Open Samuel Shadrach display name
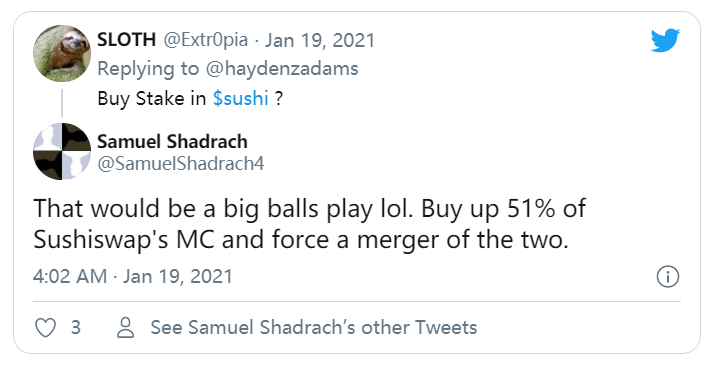This screenshot has width=717, height=371. coord(172,142)
